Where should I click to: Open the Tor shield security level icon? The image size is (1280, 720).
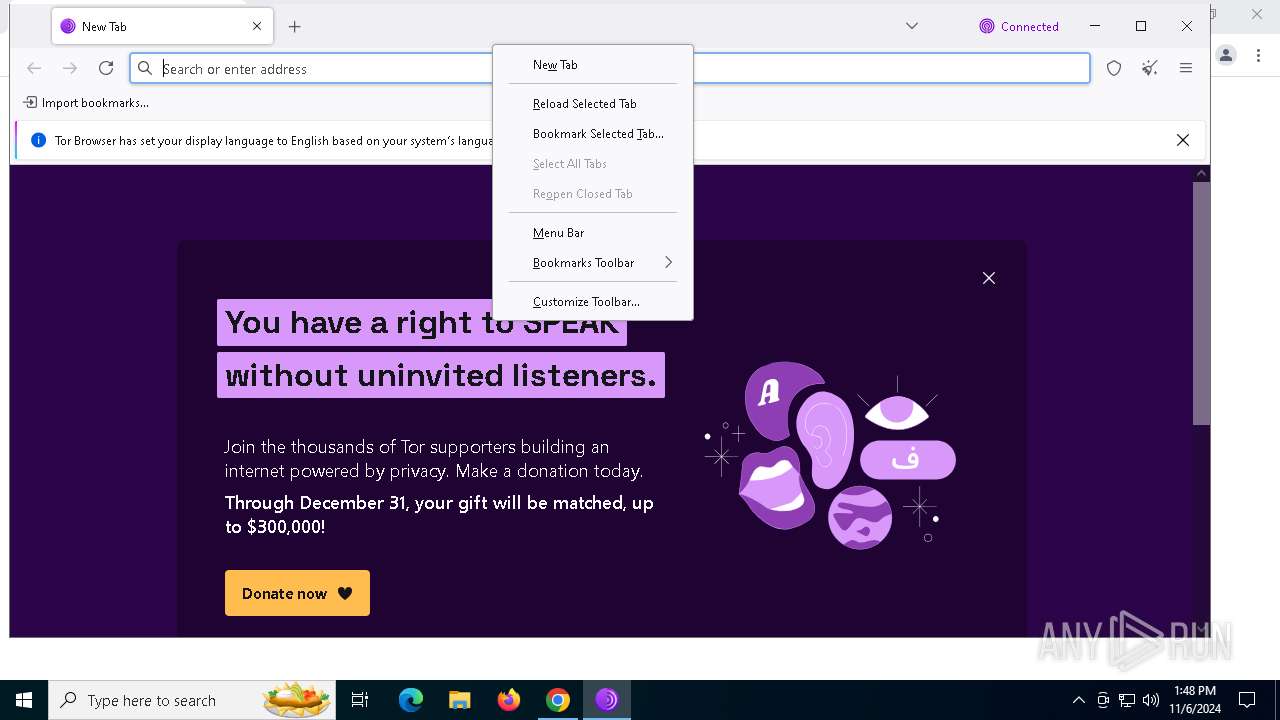1114,68
